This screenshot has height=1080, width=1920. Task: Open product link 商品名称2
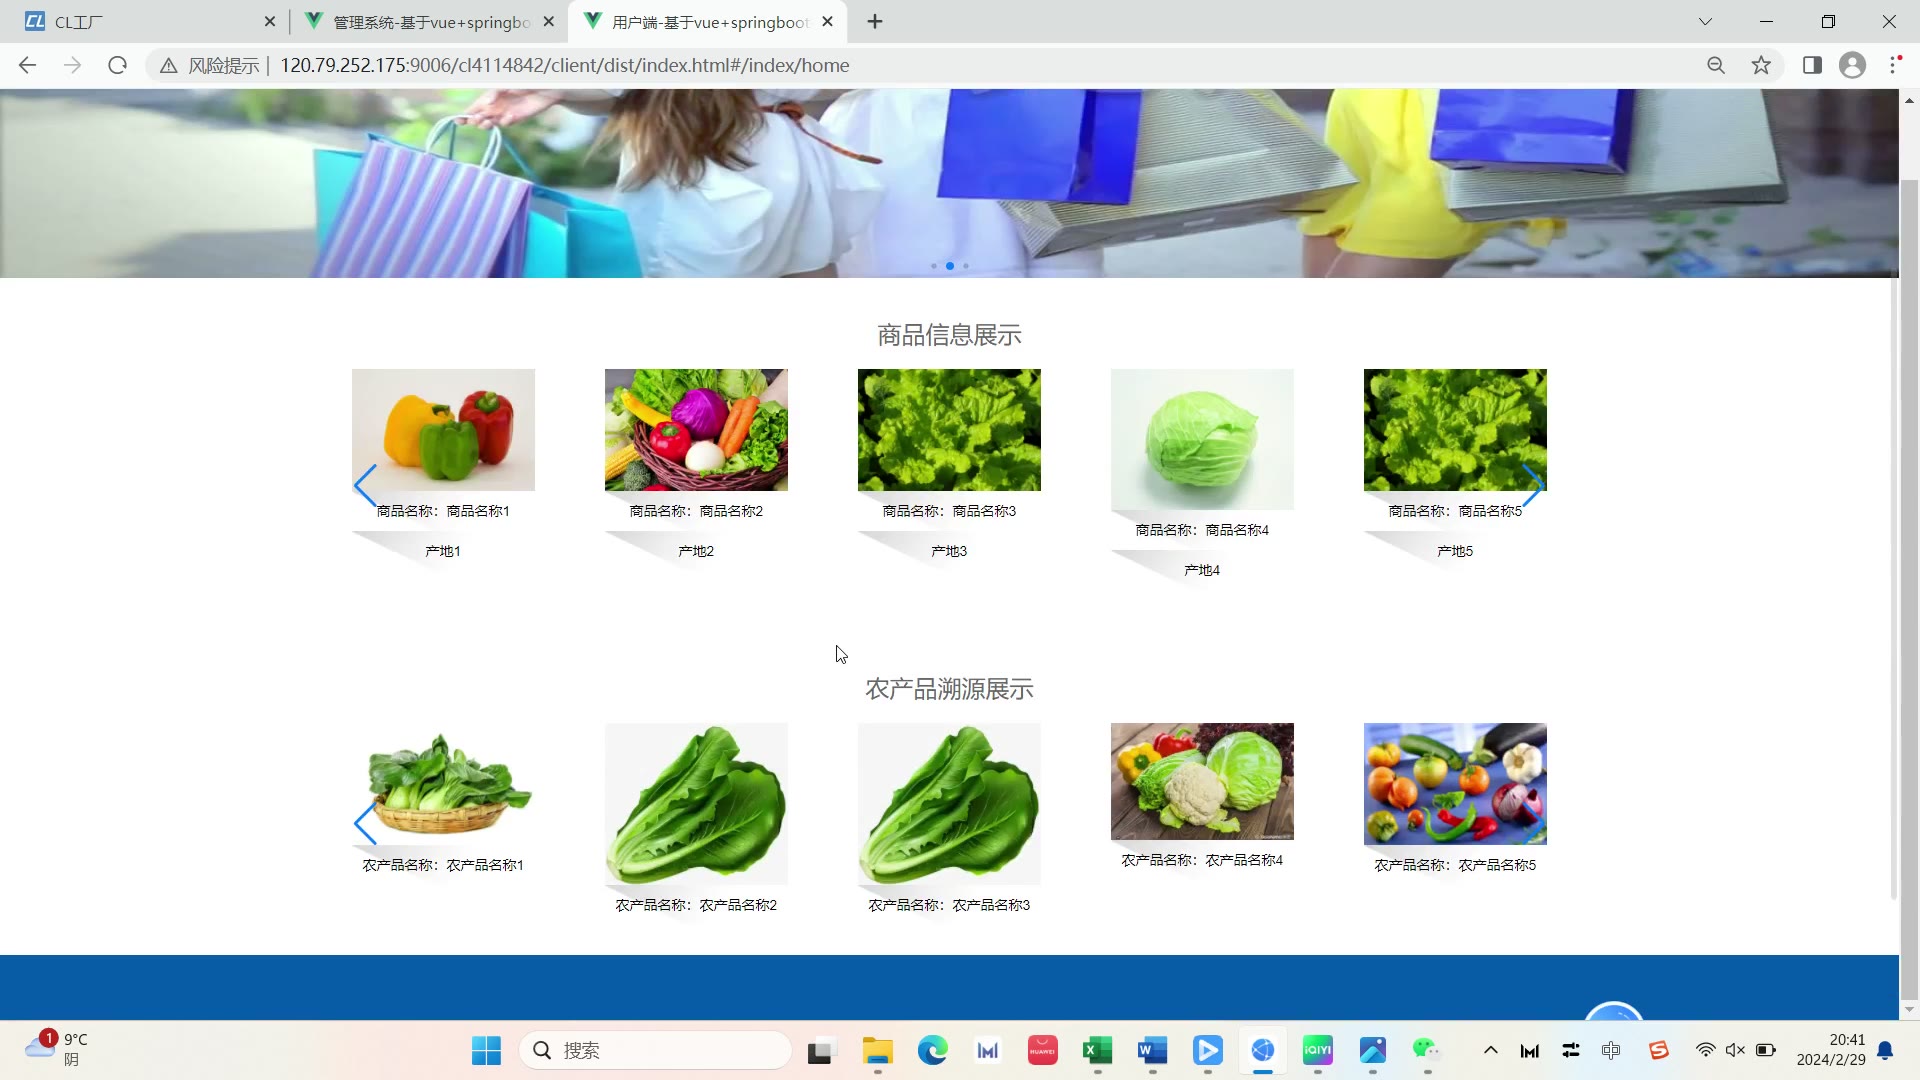pyautogui.click(x=696, y=511)
